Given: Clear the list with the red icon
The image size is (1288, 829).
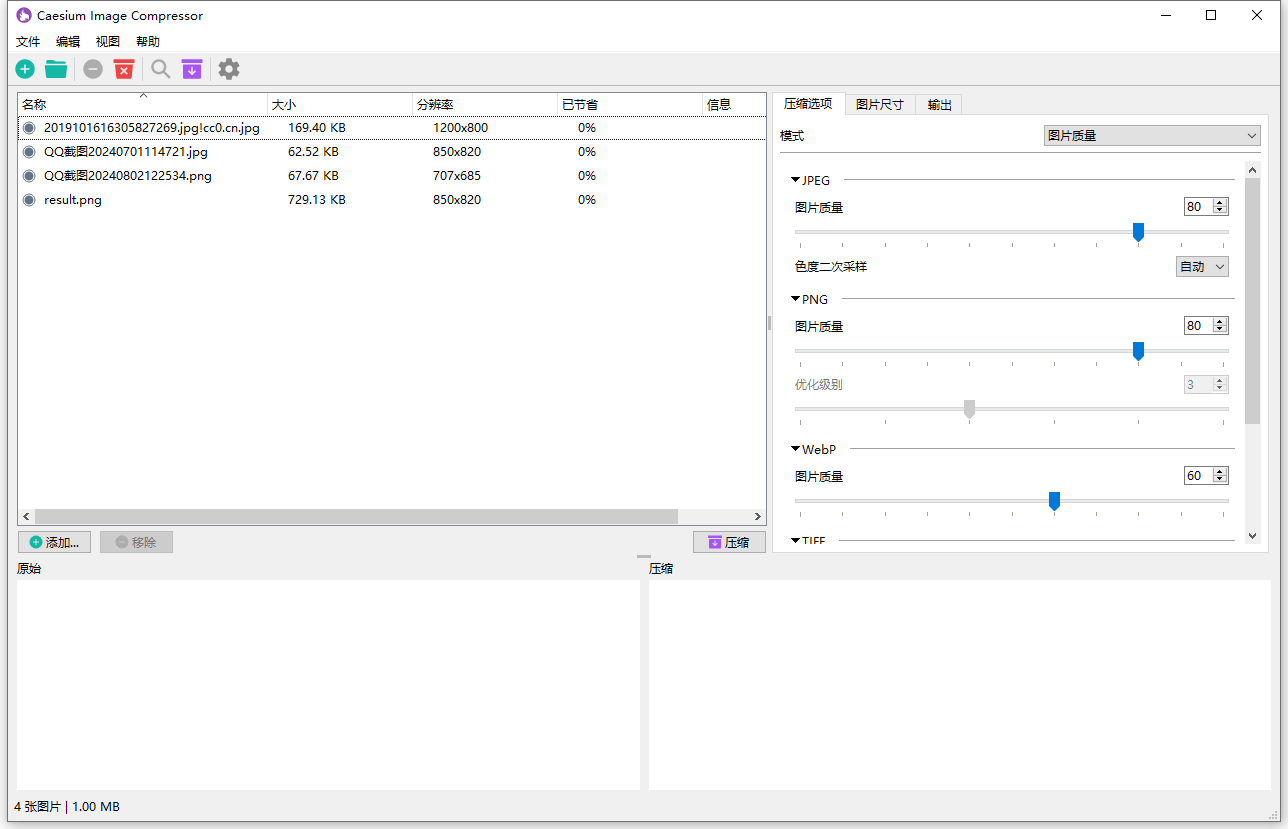Looking at the screenshot, I should 124,69.
